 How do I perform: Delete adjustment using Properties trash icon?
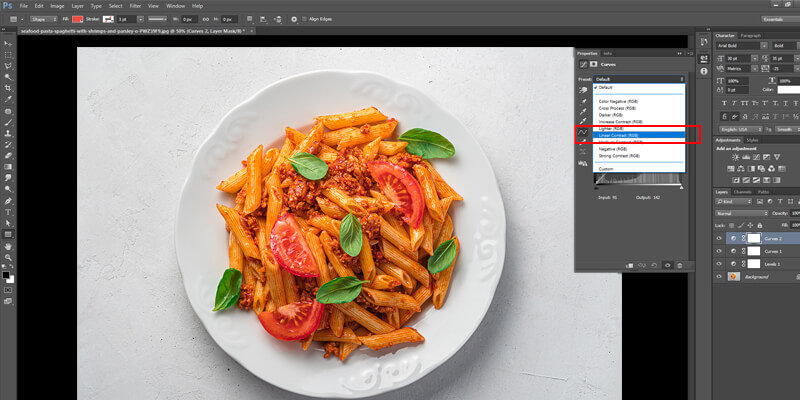680,265
